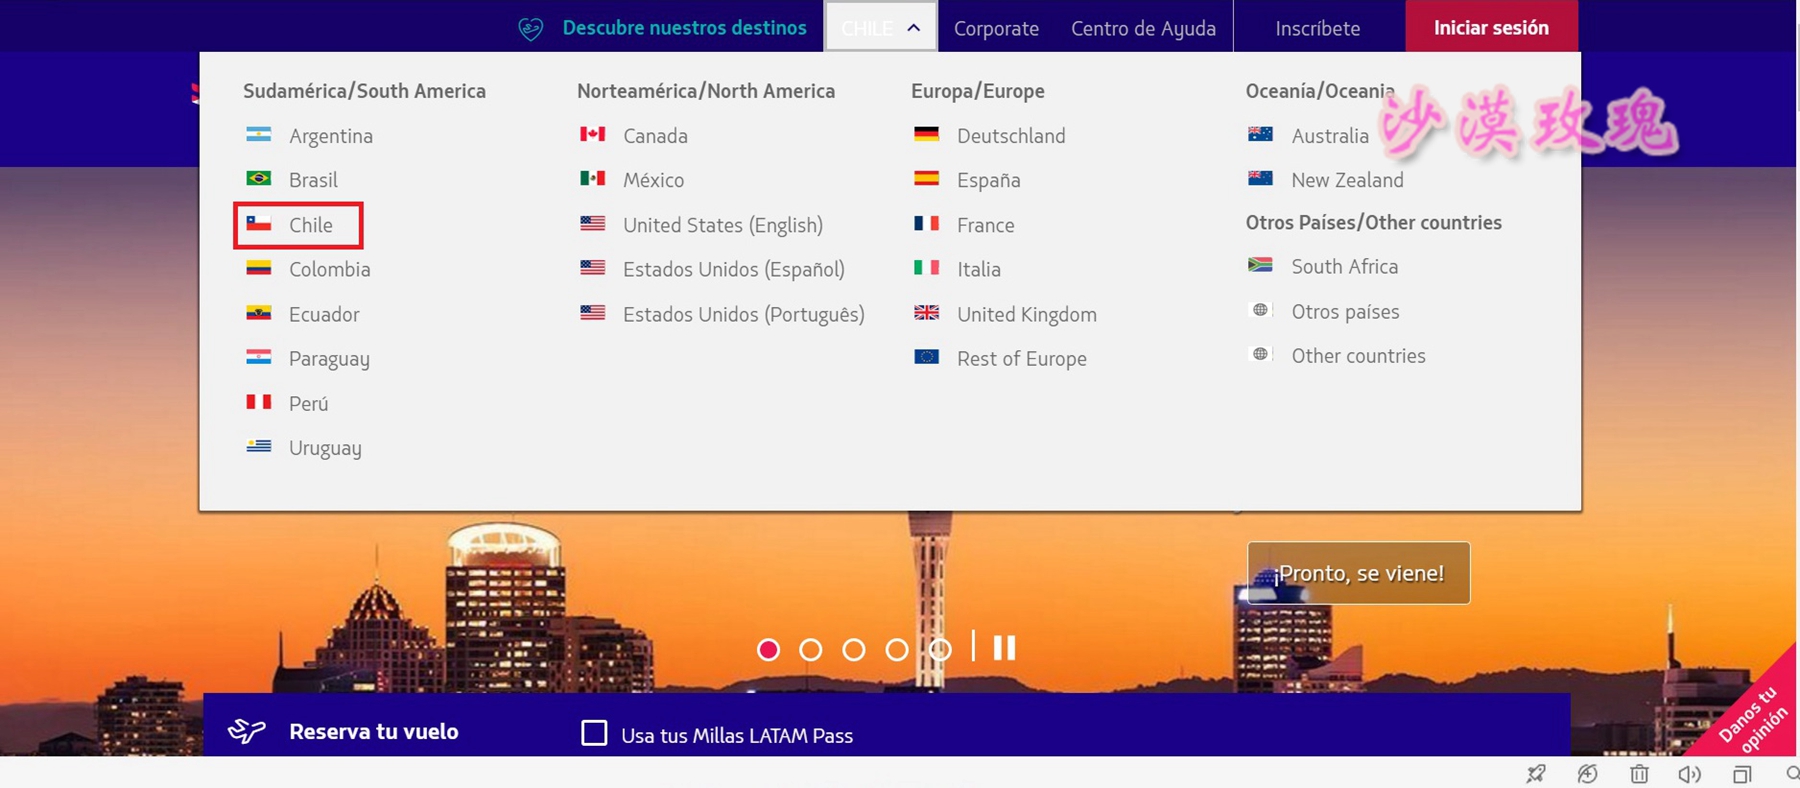The image size is (1800, 788).
Task: Open the Corporate menu item
Action: click(x=996, y=29)
